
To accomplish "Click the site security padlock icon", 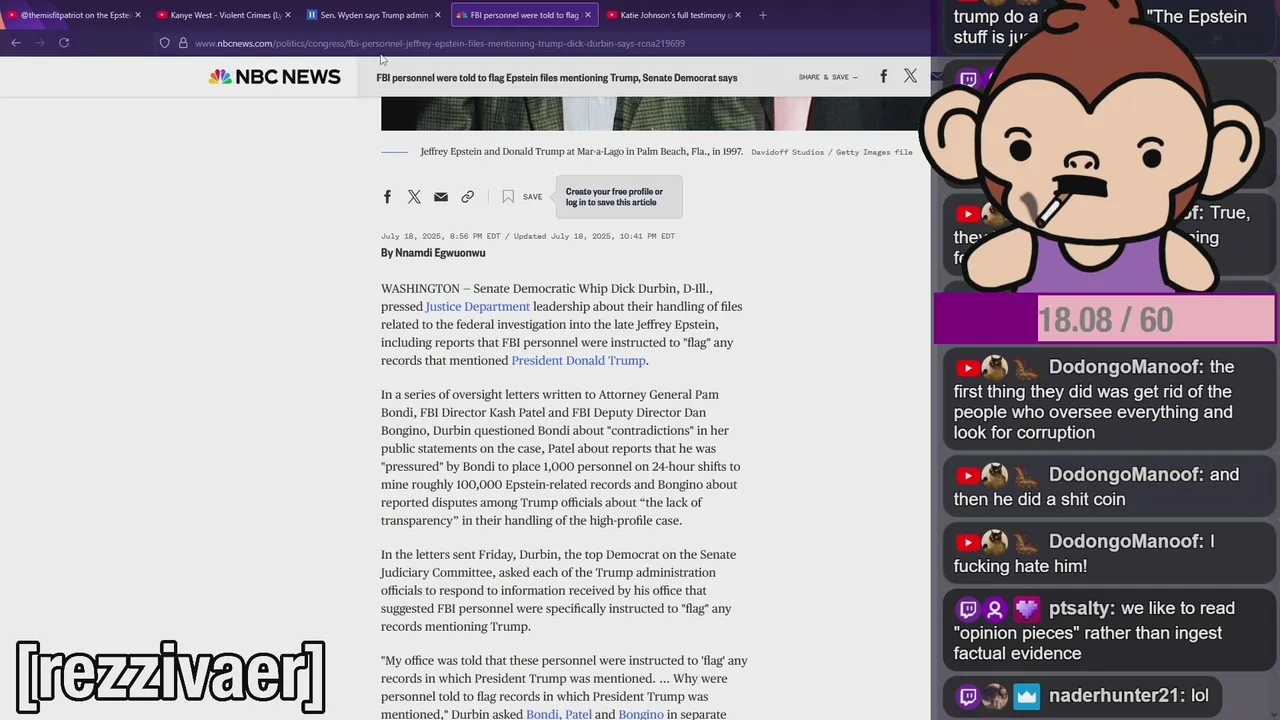I will [183, 43].
